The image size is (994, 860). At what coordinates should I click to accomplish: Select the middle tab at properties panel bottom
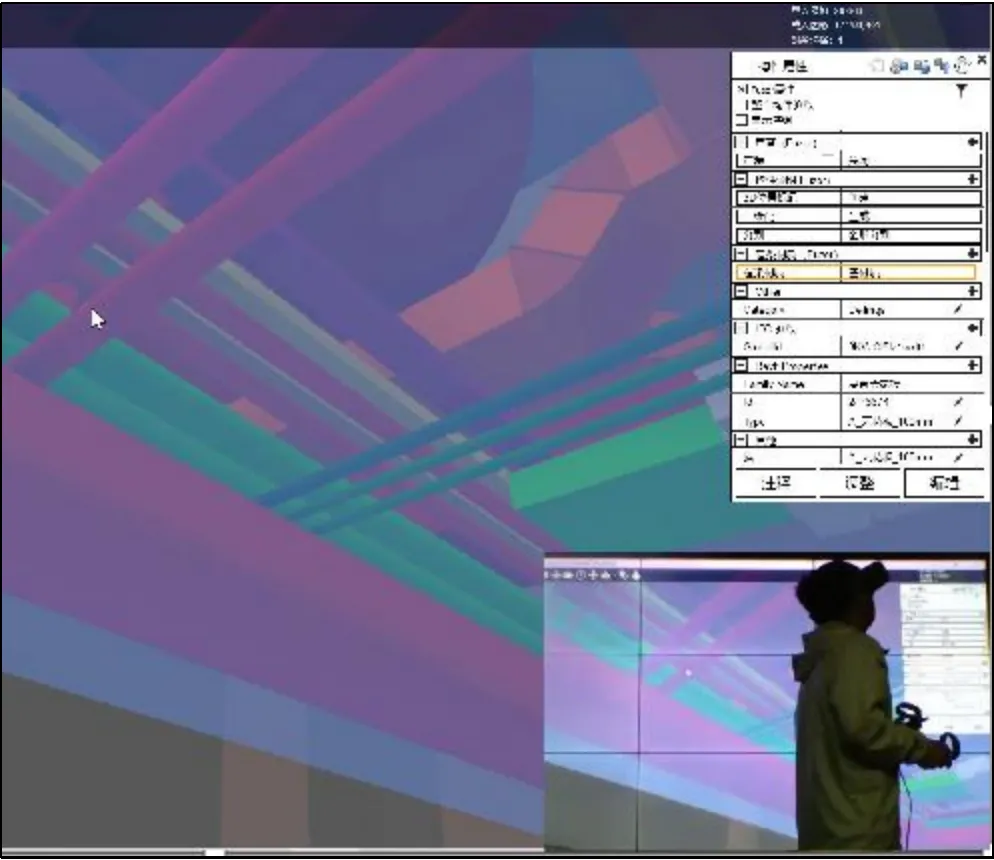860,483
